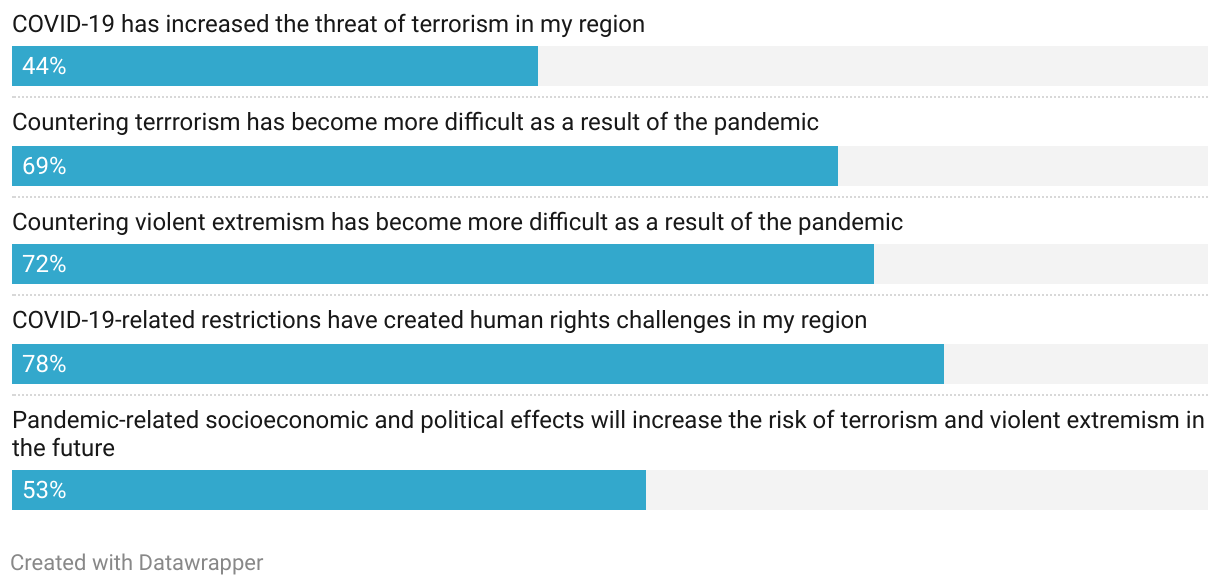The height and width of the screenshot is (588, 1220).
Task: Click 'Pandemic-related socioeconomic and political effects' label
Action: (608, 433)
